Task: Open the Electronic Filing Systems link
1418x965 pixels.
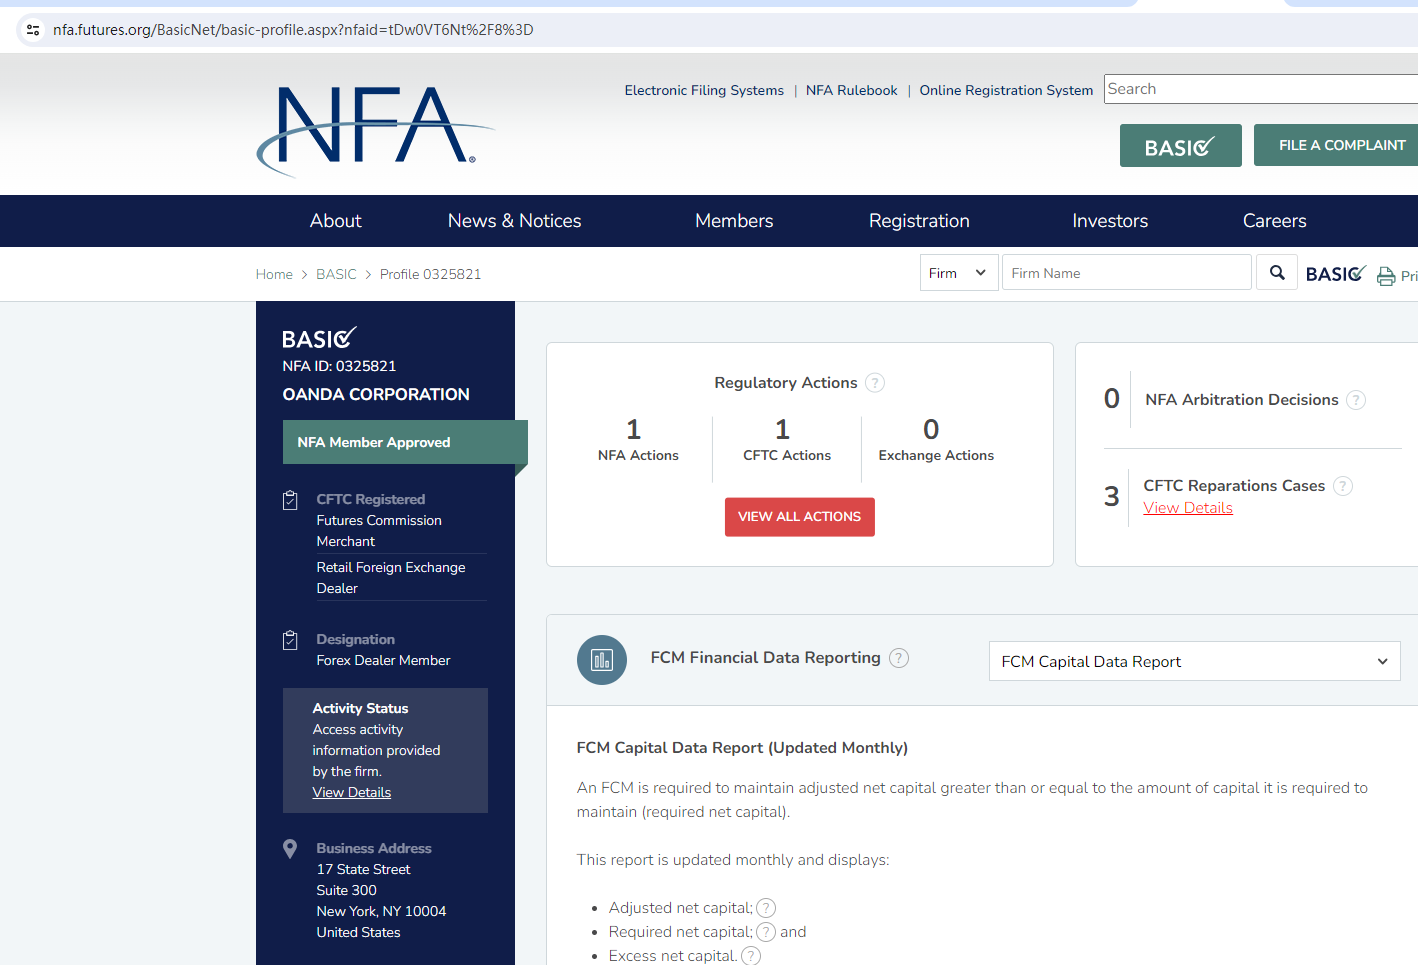Action: [704, 90]
